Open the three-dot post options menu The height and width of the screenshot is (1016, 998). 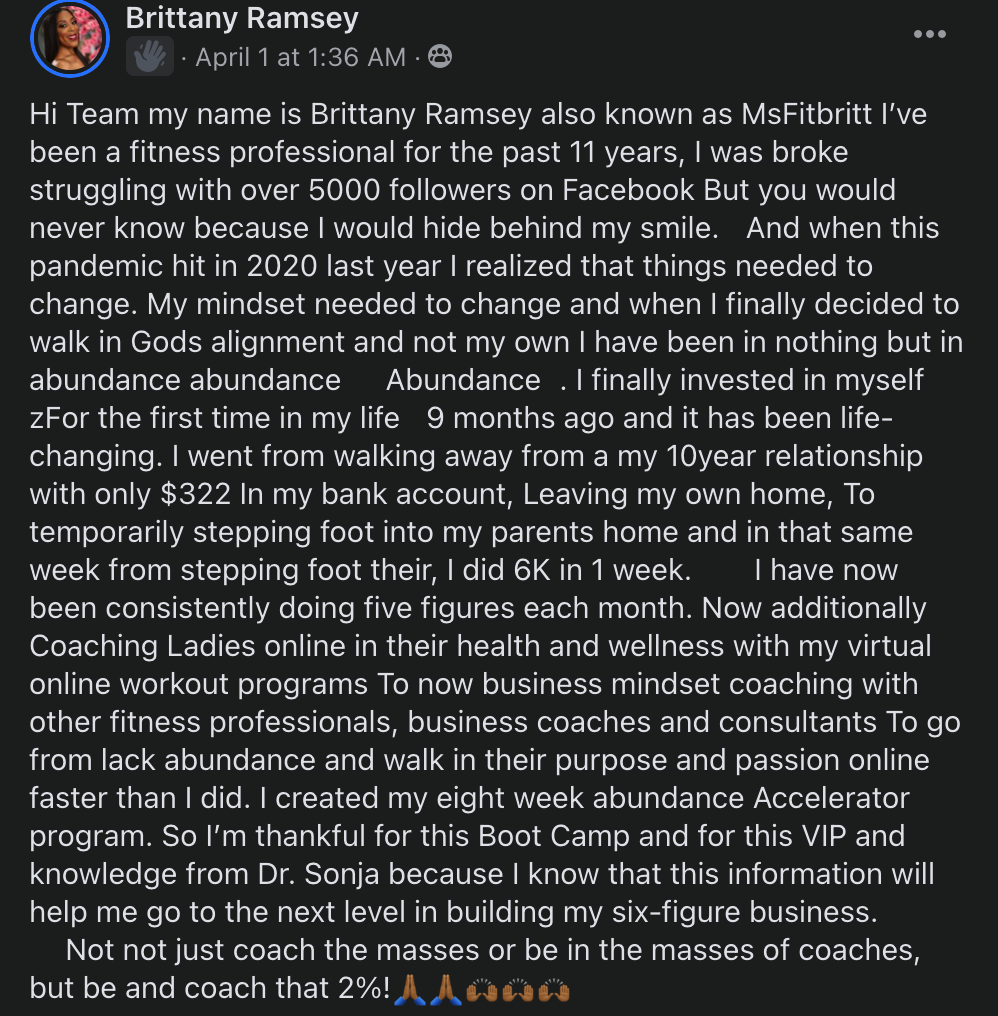pyautogui.click(x=929, y=34)
